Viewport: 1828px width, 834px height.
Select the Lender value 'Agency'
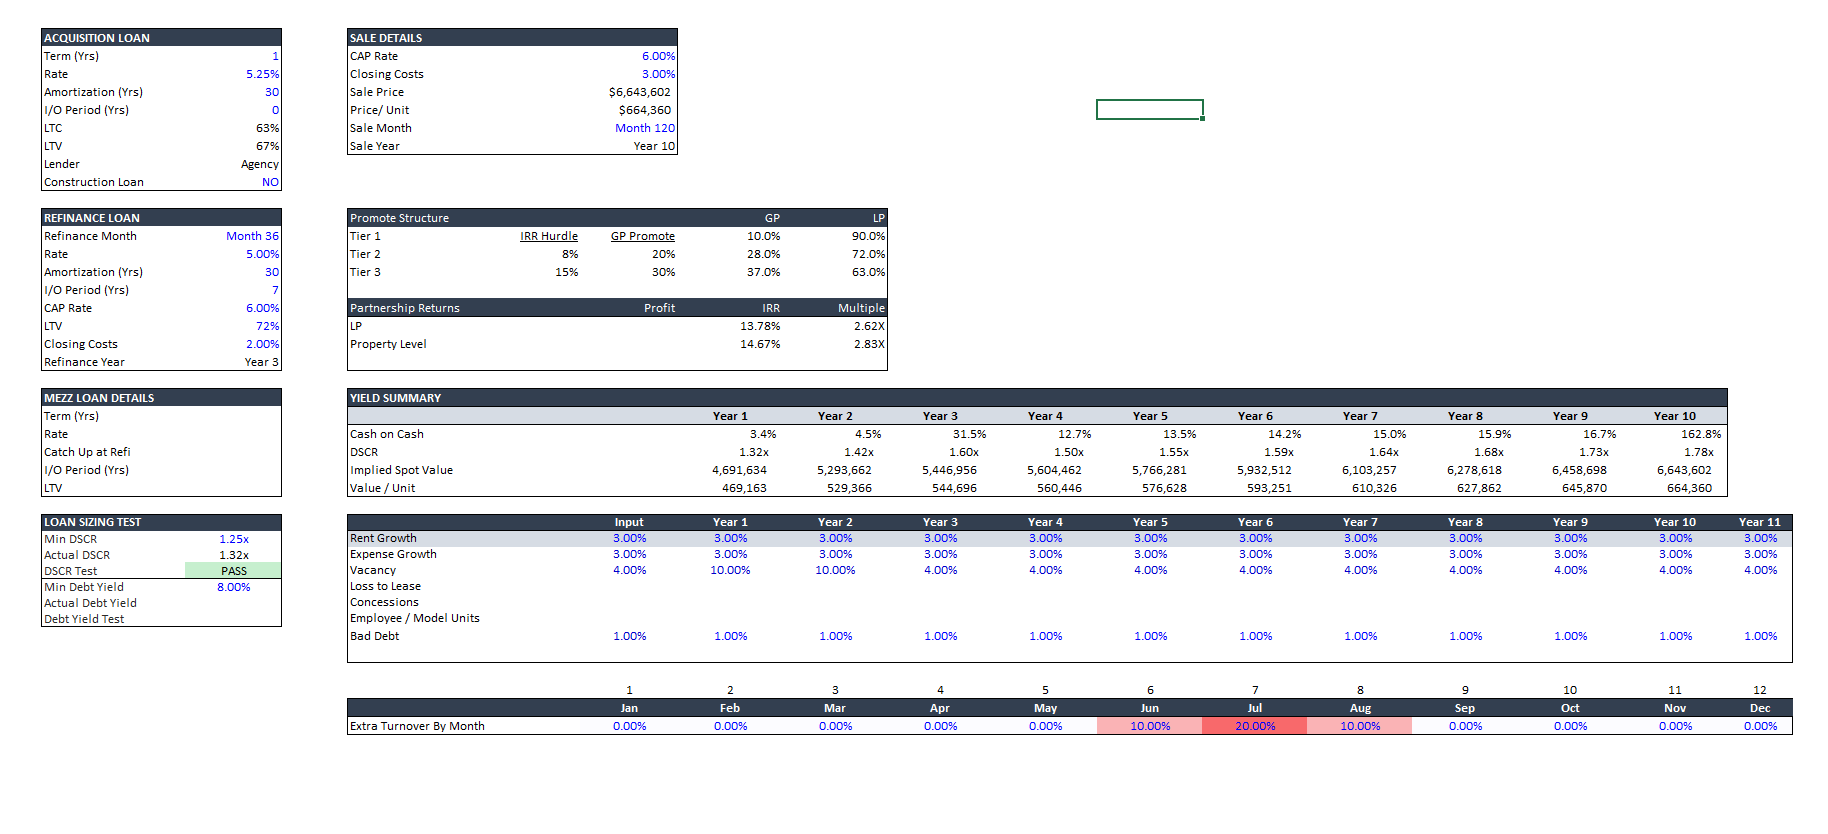point(260,164)
